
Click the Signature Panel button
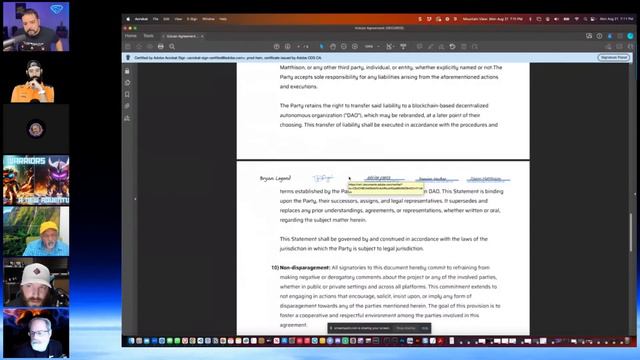(x=613, y=58)
